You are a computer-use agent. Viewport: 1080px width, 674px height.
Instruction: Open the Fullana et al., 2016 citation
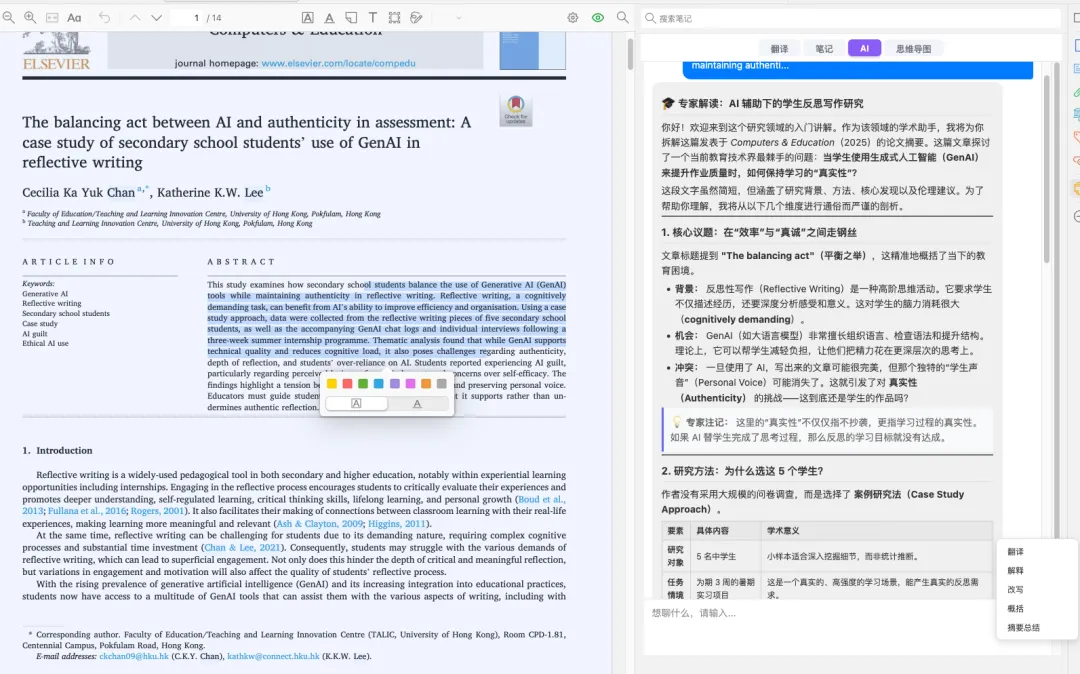(87, 511)
